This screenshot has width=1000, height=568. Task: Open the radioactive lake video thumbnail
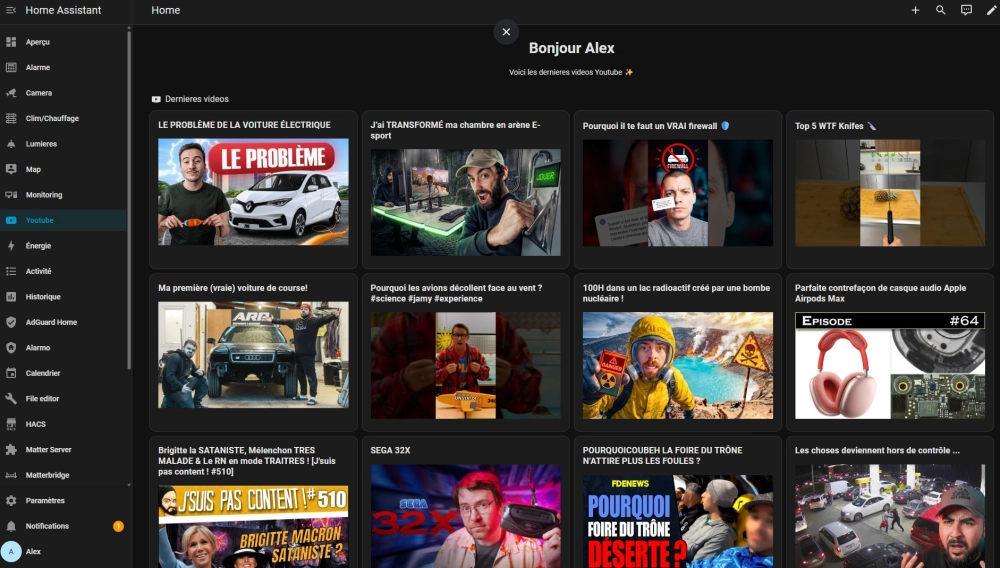pos(677,365)
